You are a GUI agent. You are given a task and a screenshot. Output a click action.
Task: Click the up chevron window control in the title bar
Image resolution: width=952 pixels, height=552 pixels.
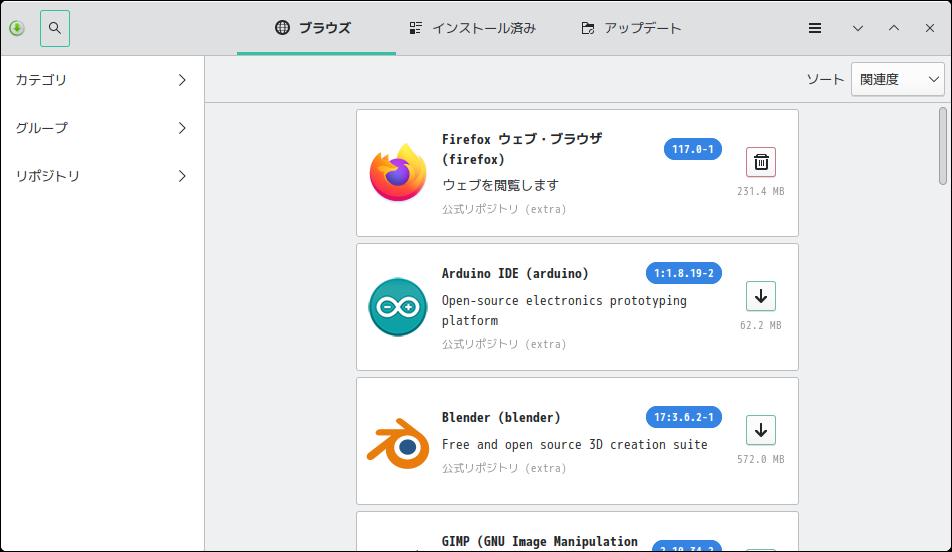(x=894, y=28)
